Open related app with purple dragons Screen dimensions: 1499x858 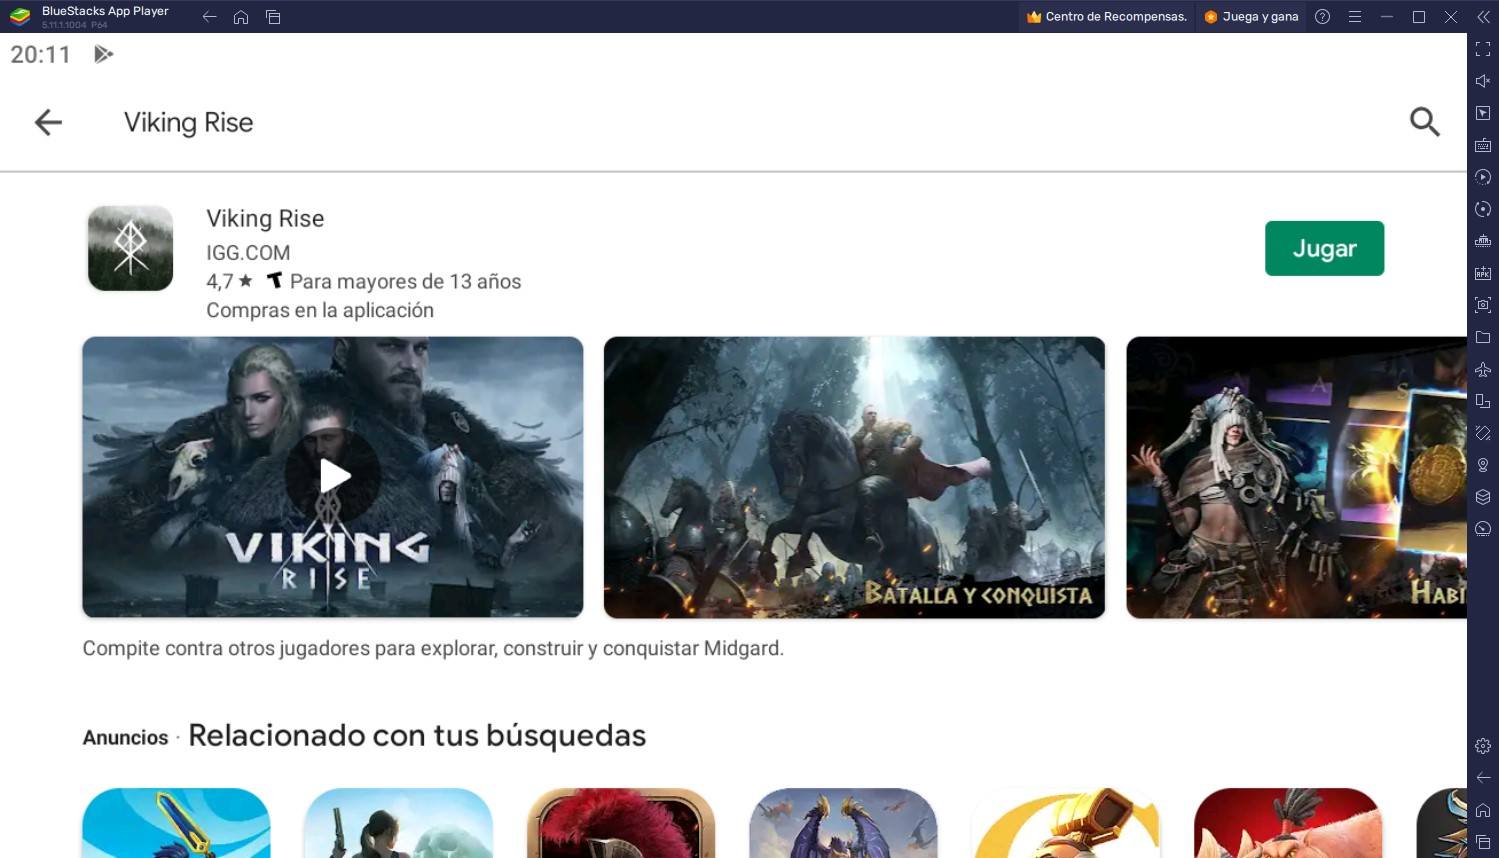pos(843,823)
